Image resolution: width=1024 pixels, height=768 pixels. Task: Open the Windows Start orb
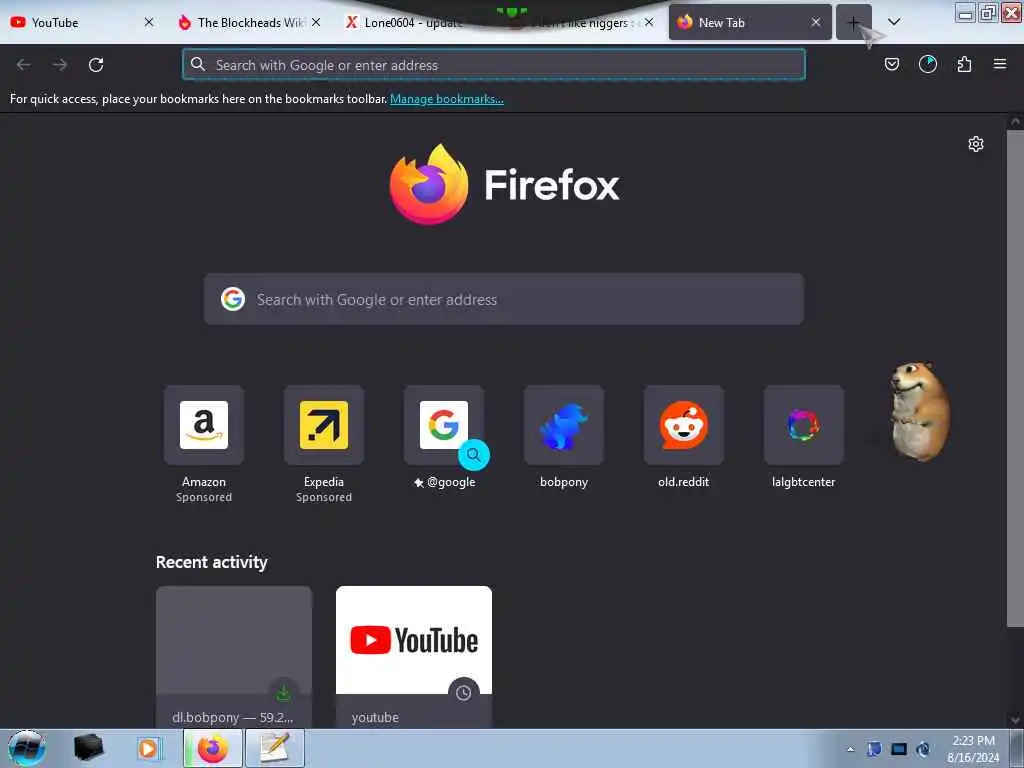[x=27, y=748]
